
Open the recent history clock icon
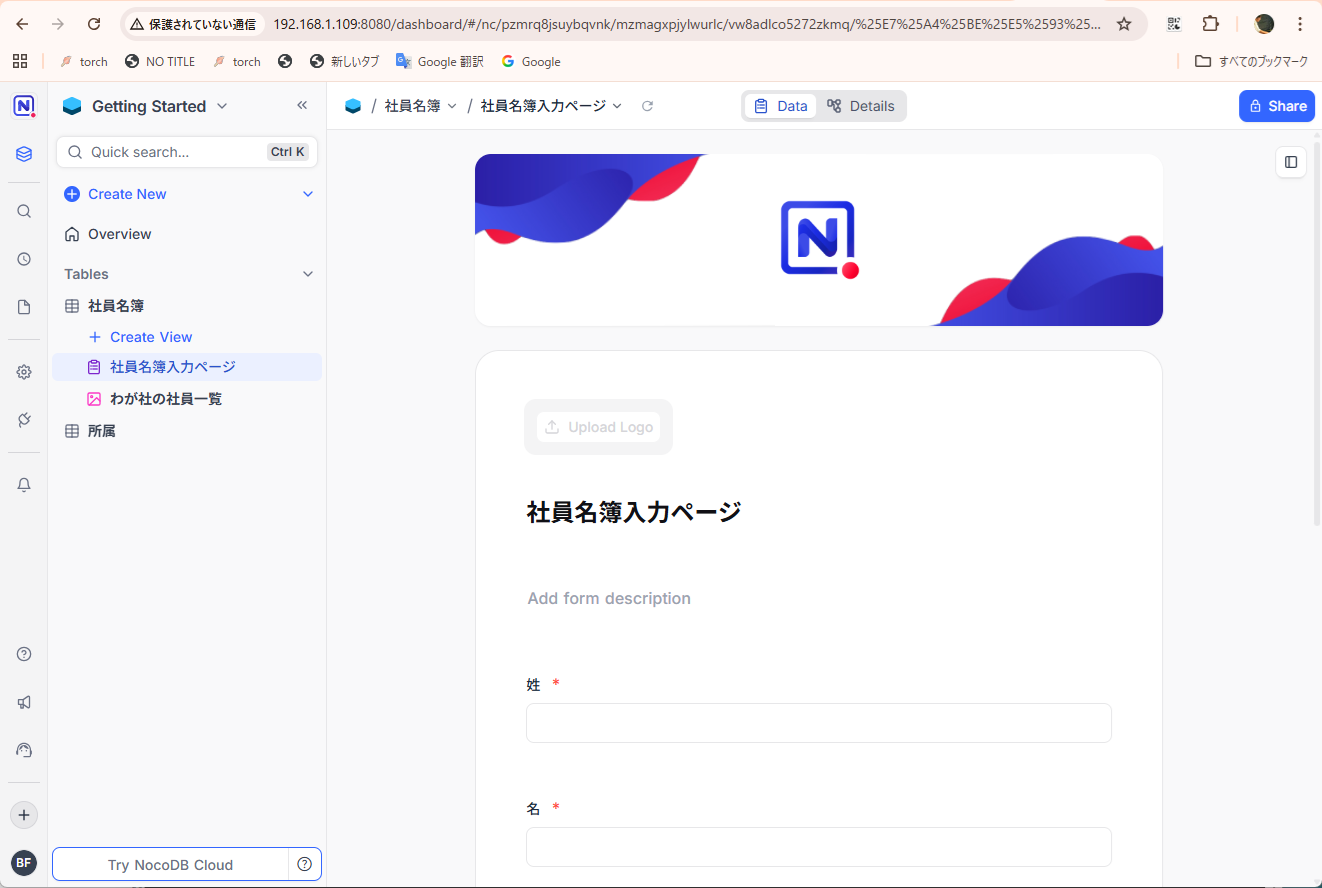pyautogui.click(x=24, y=259)
